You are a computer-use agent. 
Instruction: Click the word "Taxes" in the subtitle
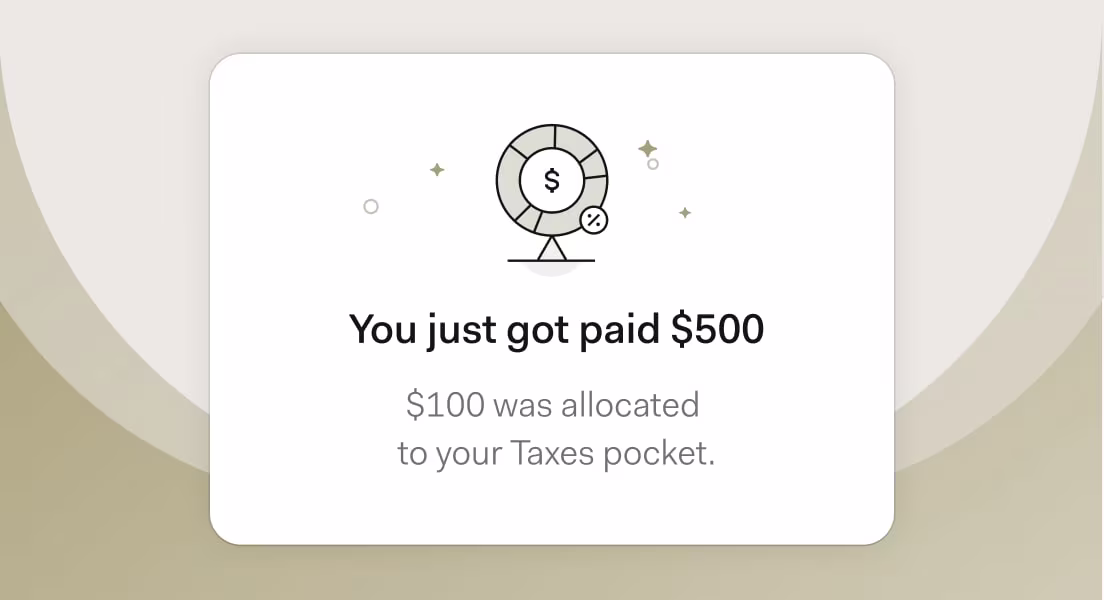tap(552, 452)
